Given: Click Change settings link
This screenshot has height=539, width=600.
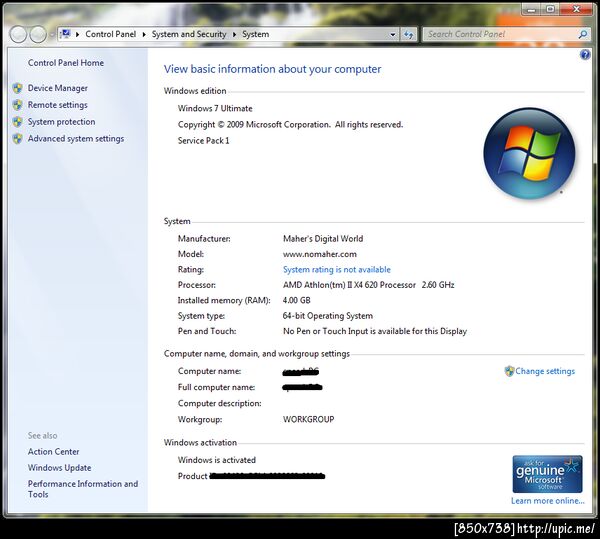Looking at the screenshot, I should pyautogui.click(x=545, y=371).
